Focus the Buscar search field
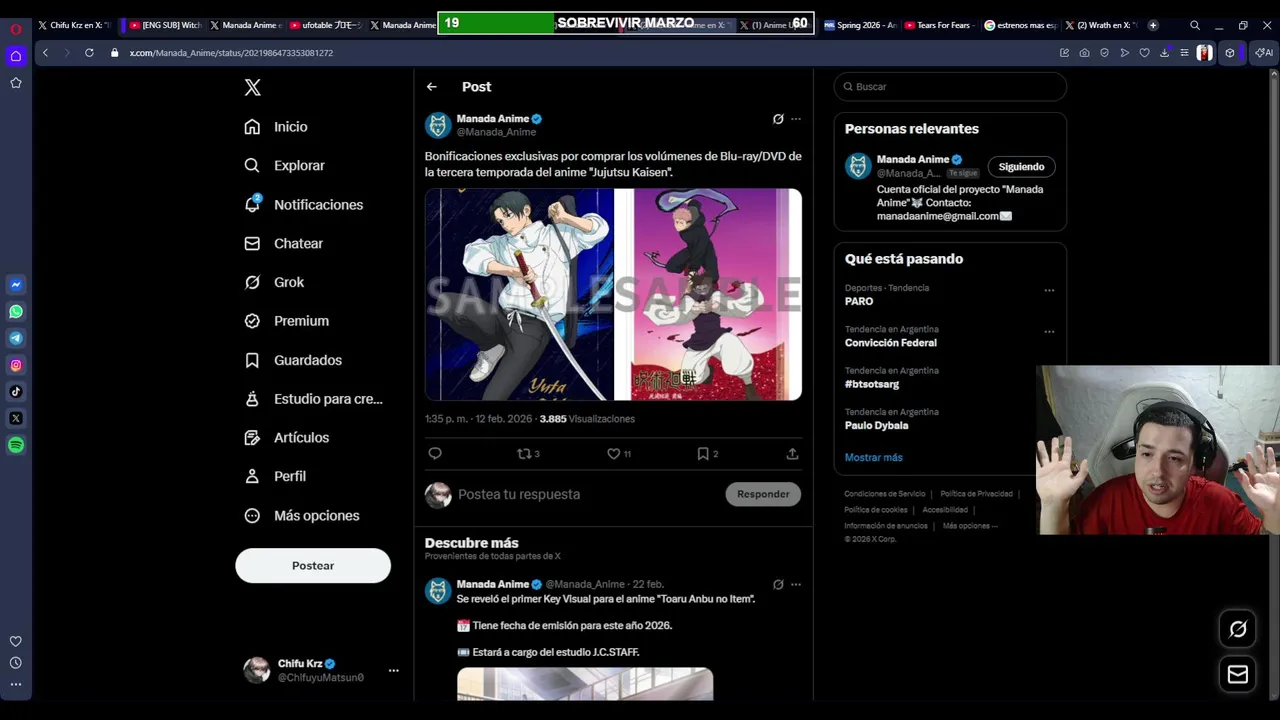This screenshot has height=720, width=1280. pyautogui.click(x=950, y=87)
